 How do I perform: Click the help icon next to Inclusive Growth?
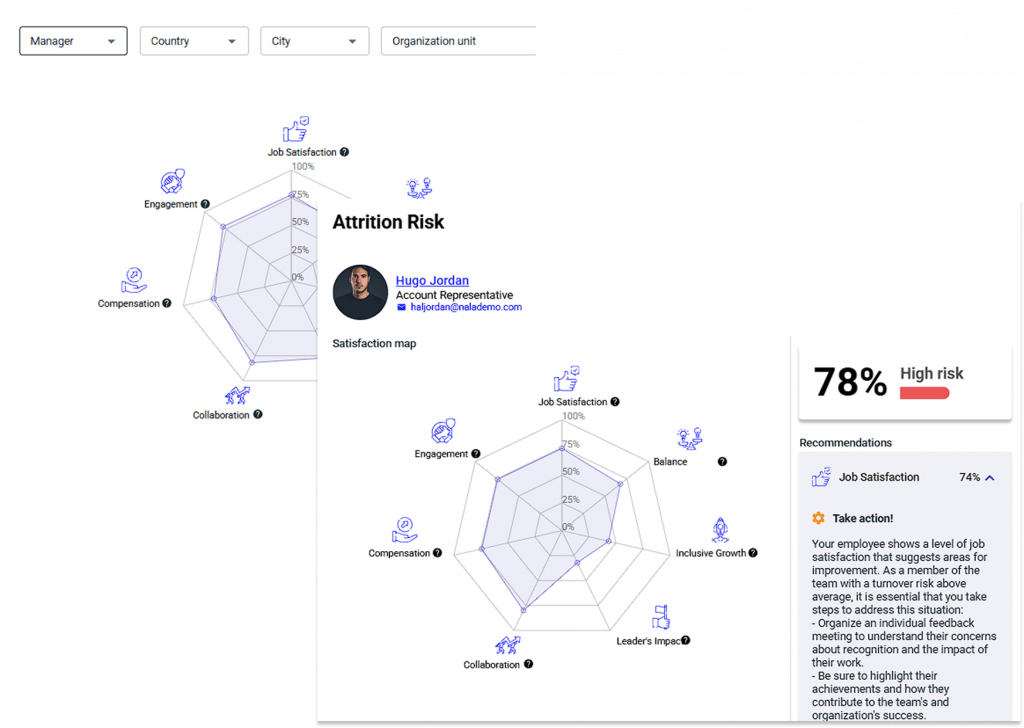(x=753, y=553)
